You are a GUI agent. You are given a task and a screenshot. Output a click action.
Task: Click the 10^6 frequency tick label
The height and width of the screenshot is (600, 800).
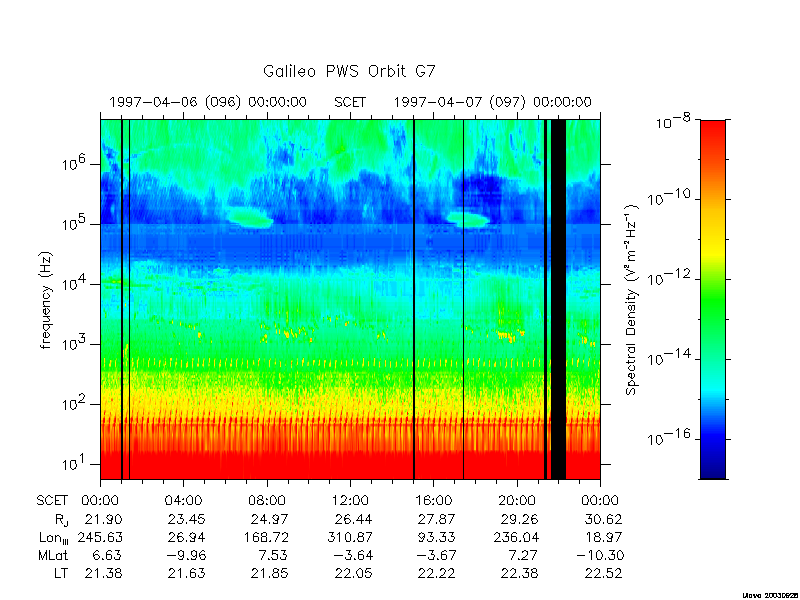tap(75, 165)
